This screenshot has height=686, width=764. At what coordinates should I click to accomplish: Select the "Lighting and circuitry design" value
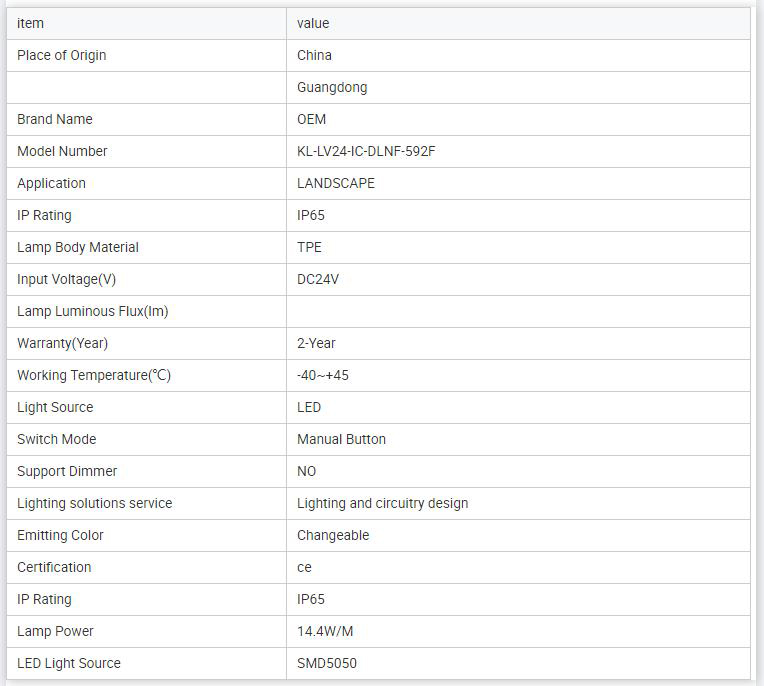[382, 503]
